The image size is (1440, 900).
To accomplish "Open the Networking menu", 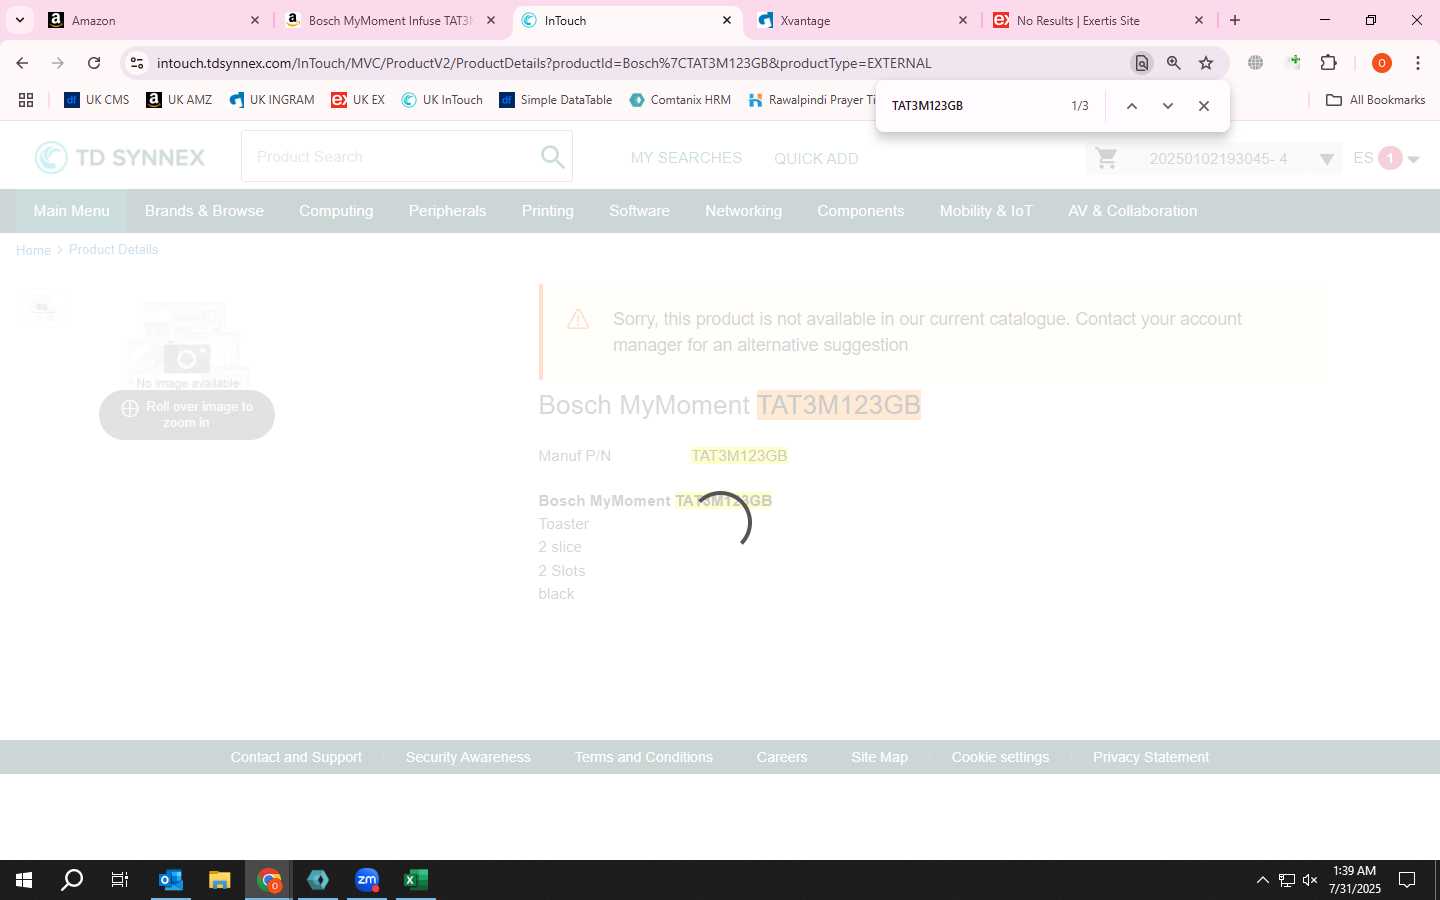I will [743, 211].
